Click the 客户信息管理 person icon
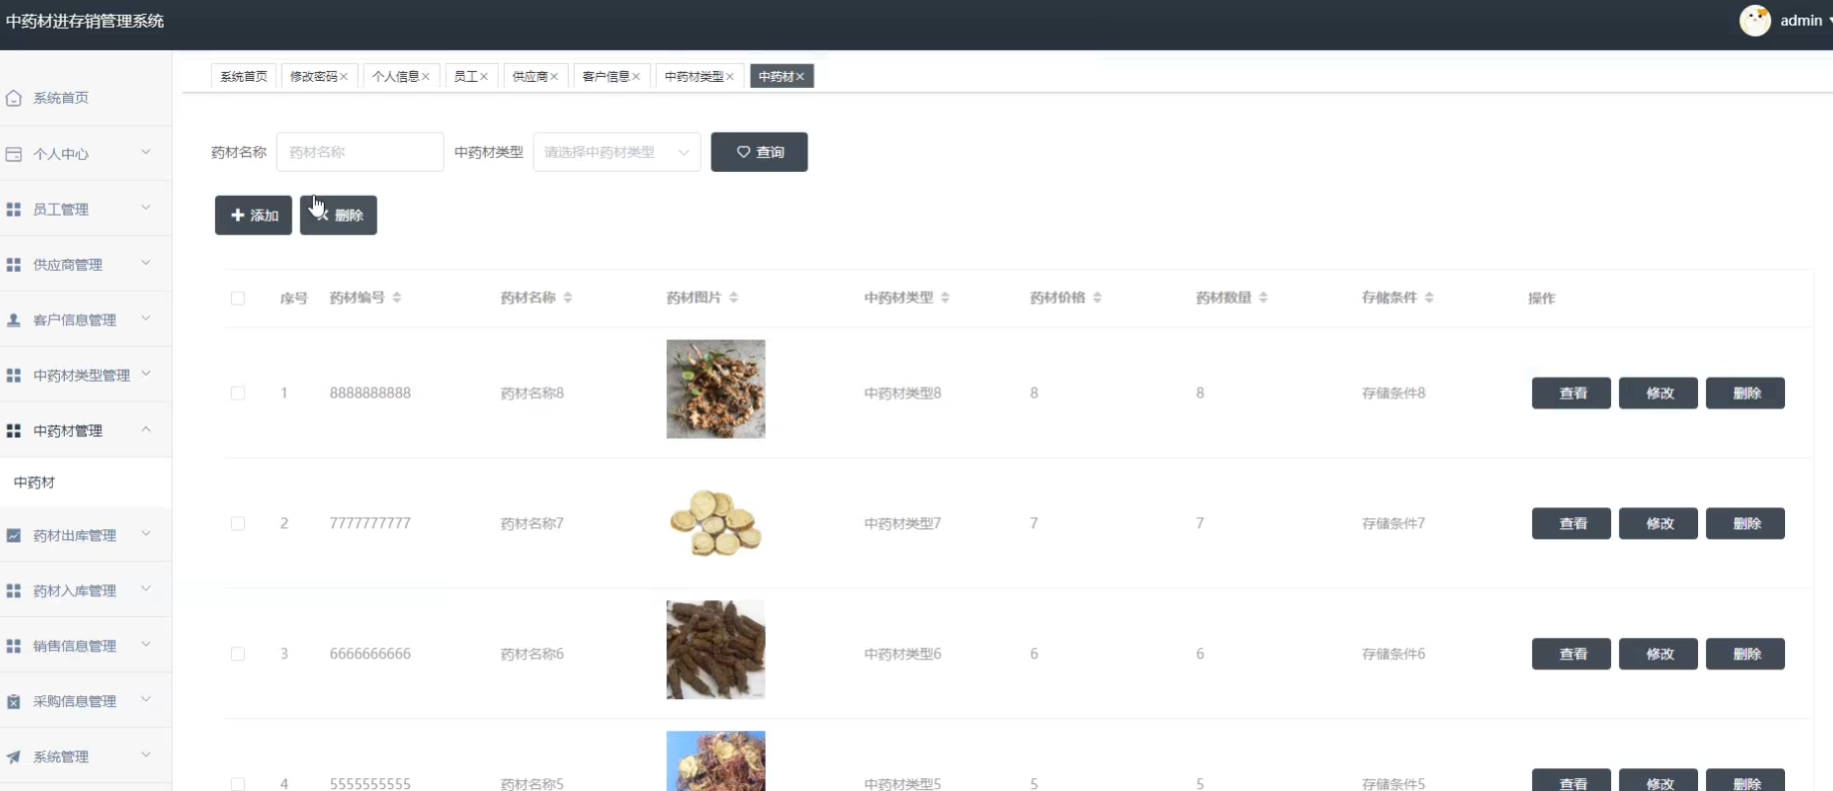The height and width of the screenshot is (791, 1833). (13, 320)
